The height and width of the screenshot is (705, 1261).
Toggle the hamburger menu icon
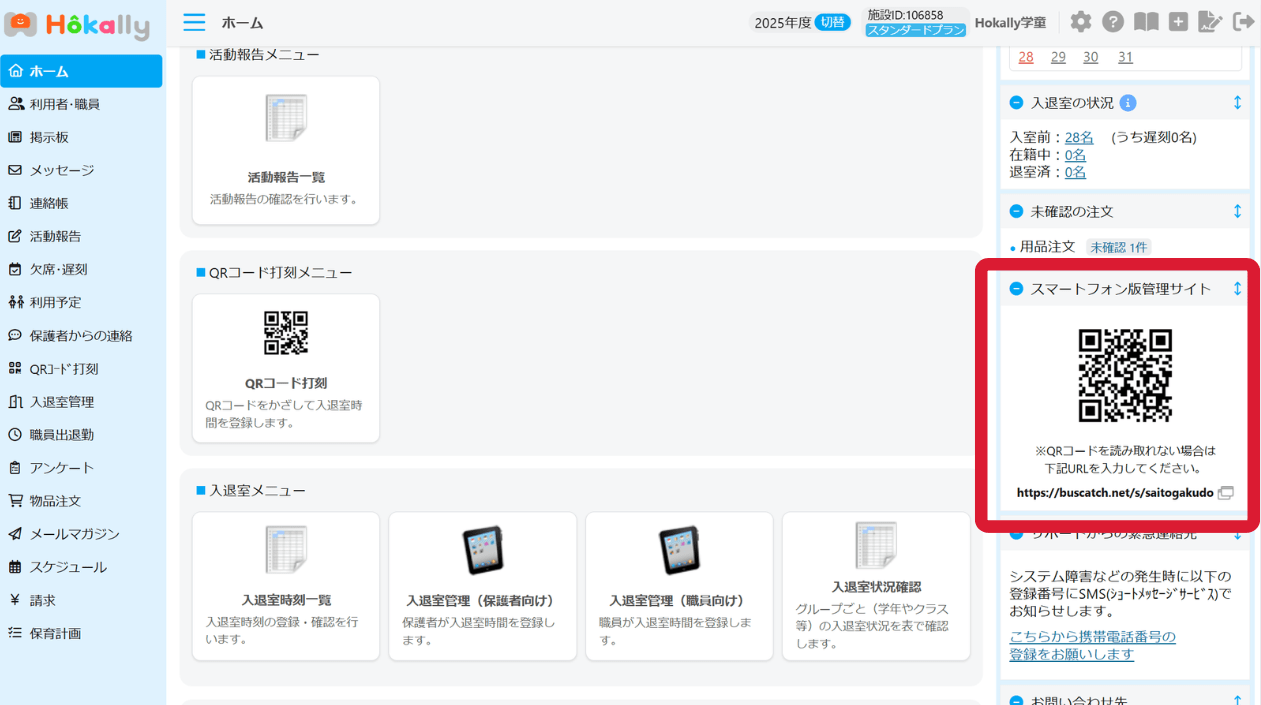194,22
